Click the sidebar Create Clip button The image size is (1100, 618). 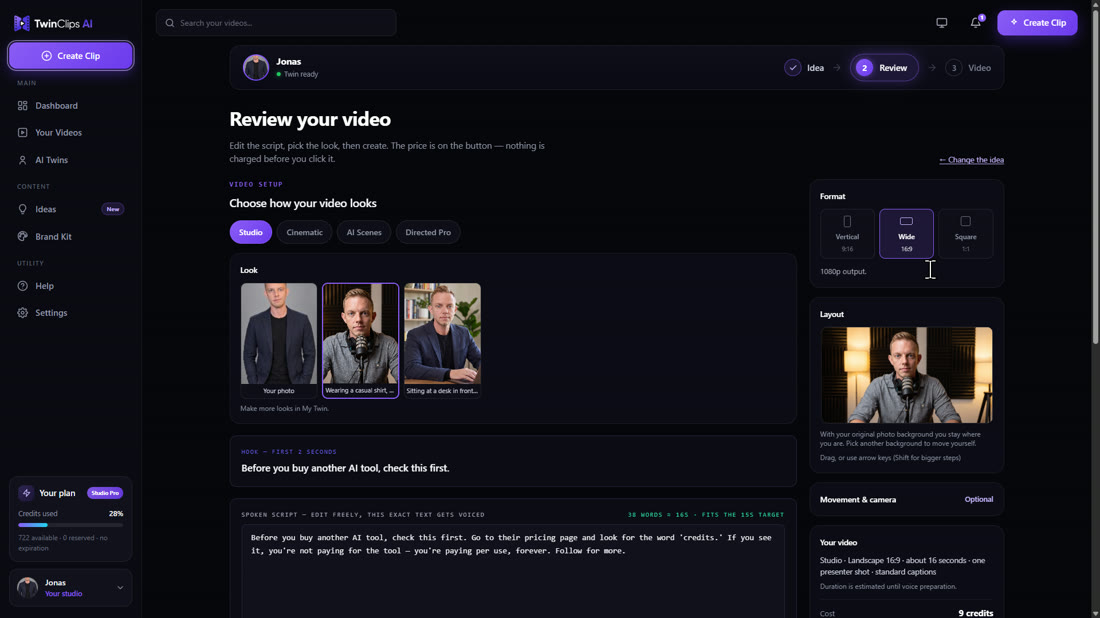pos(71,55)
